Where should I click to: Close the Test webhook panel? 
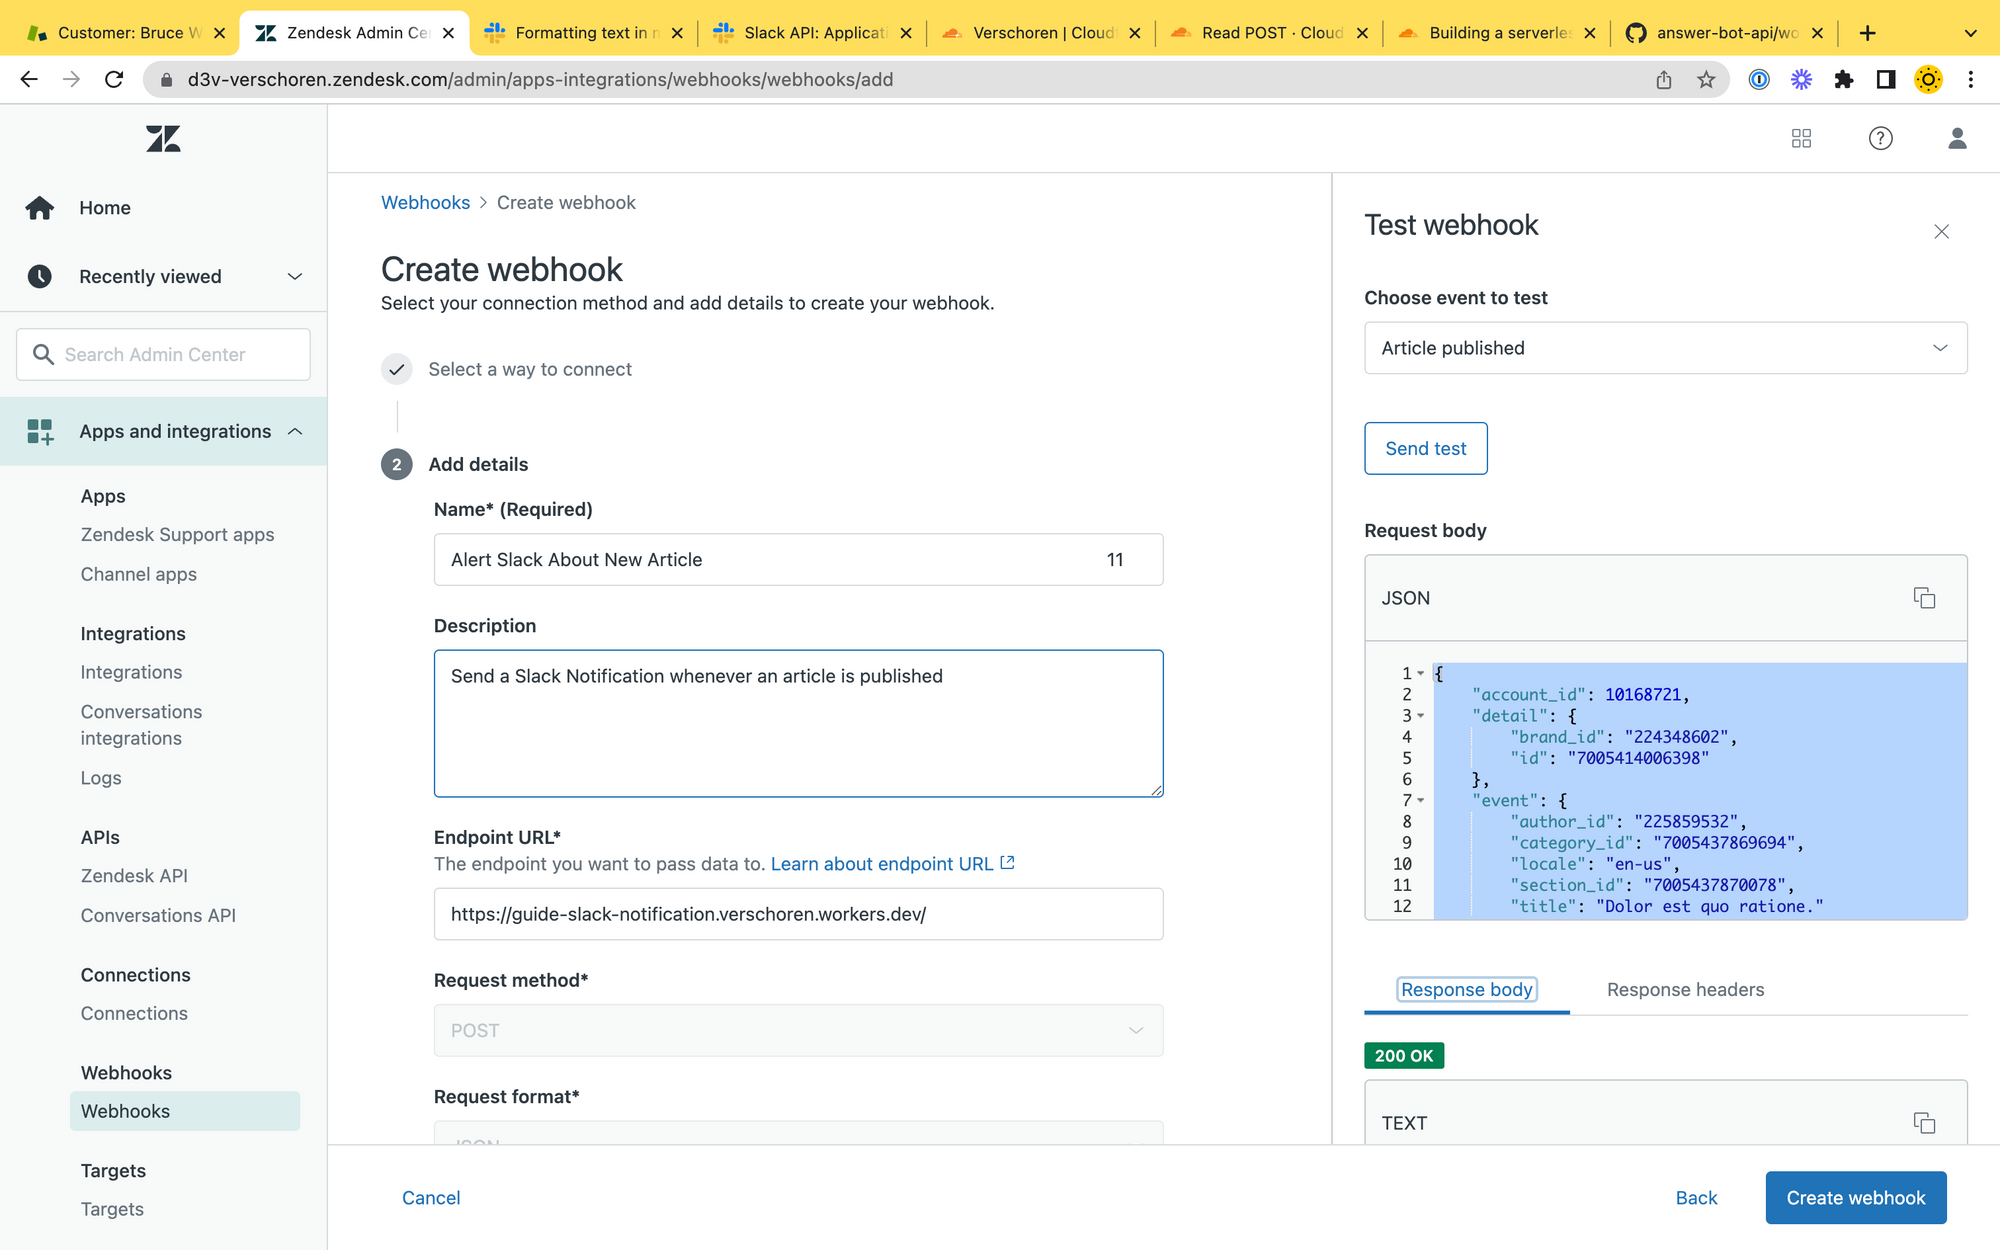[x=1941, y=232]
